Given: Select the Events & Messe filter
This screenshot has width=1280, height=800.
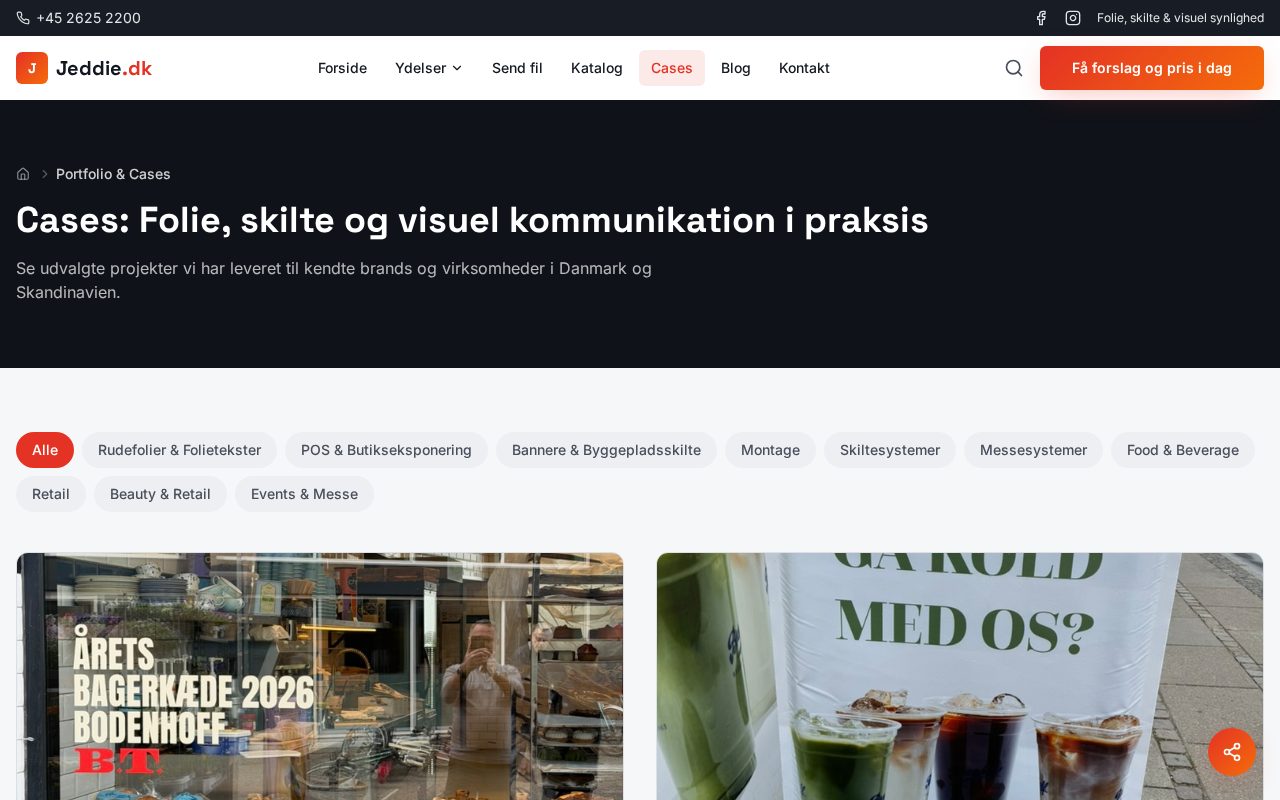Looking at the screenshot, I should tap(304, 494).
